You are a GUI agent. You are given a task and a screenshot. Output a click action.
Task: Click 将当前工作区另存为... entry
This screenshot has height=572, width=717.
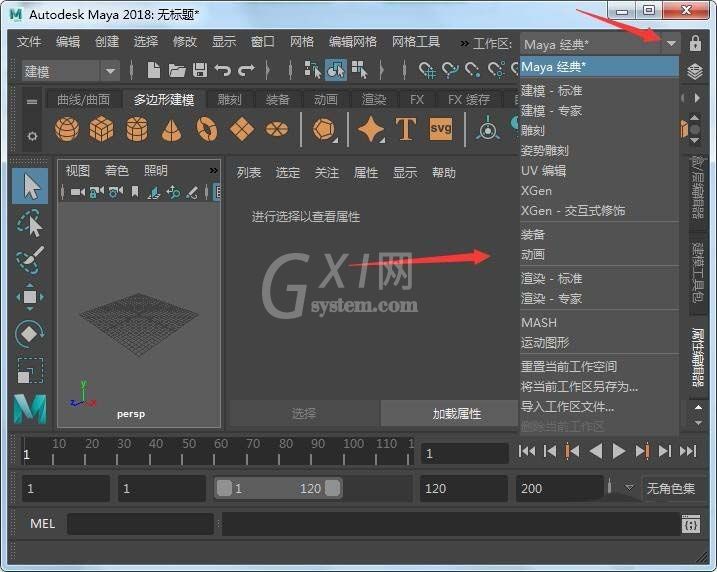(x=599, y=387)
